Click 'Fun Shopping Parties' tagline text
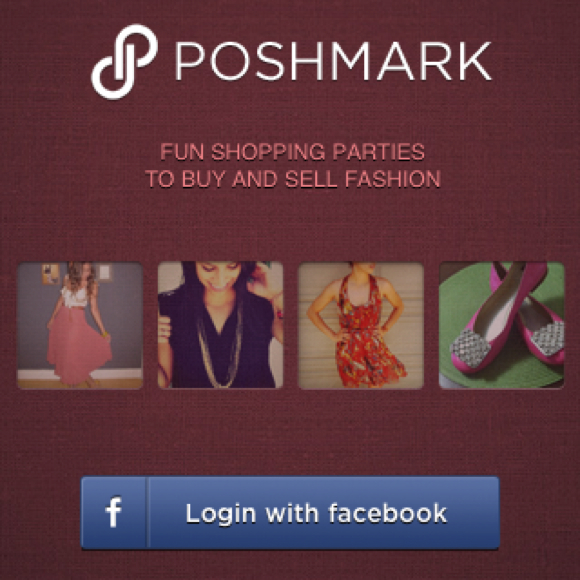This screenshot has height=580, width=580. tap(292, 152)
